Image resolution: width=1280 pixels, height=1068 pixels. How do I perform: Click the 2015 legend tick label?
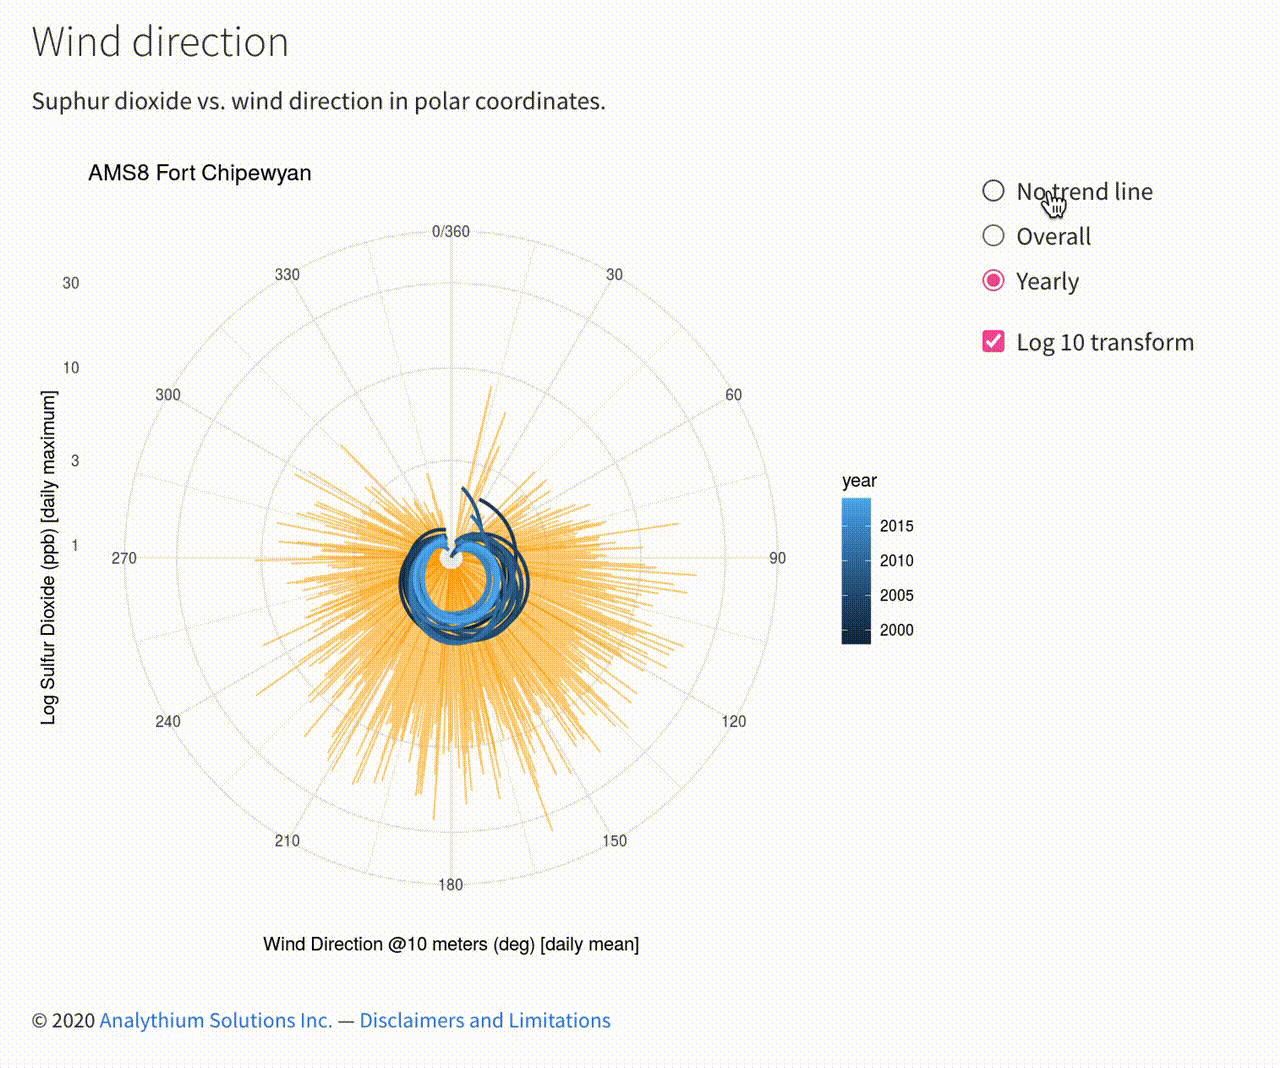(896, 526)
